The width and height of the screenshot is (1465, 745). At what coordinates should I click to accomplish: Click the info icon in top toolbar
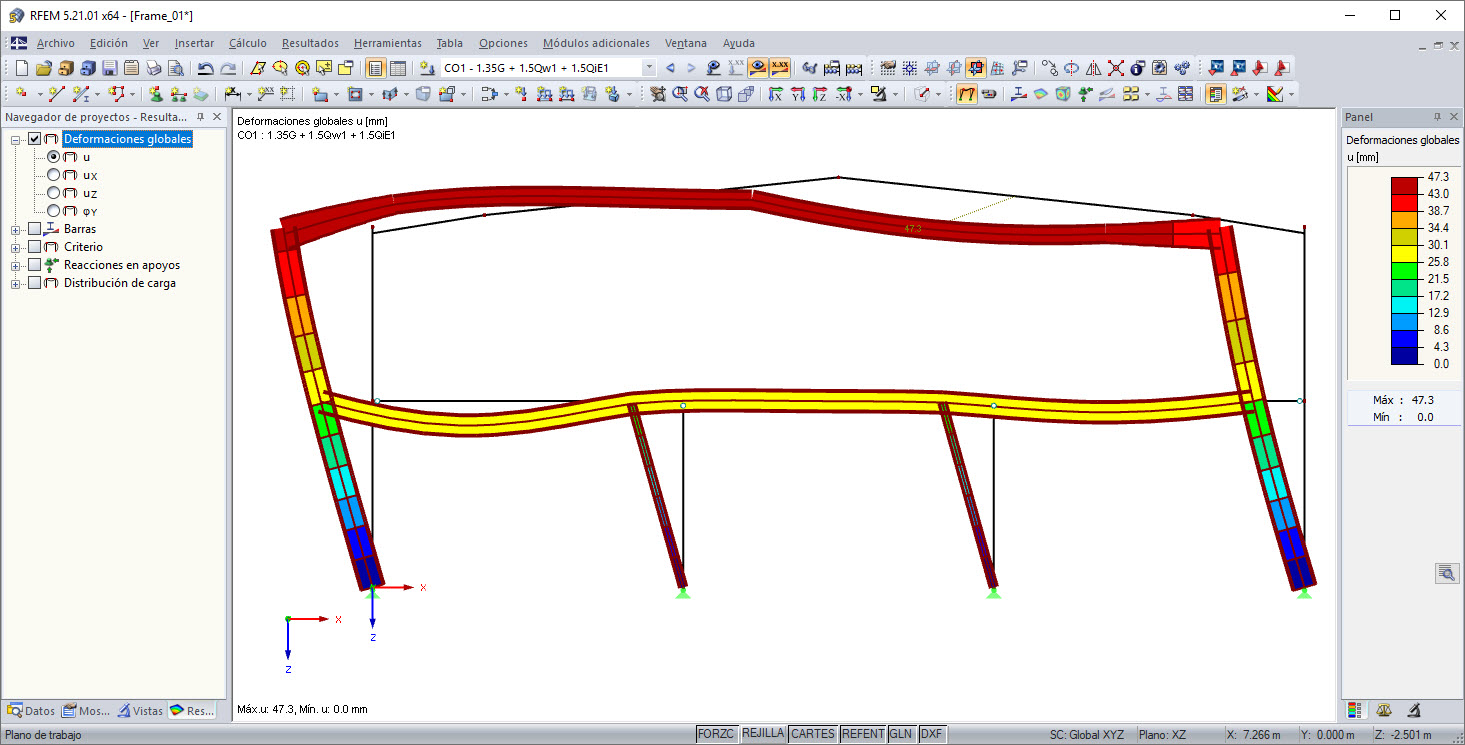click(1137, 68)
